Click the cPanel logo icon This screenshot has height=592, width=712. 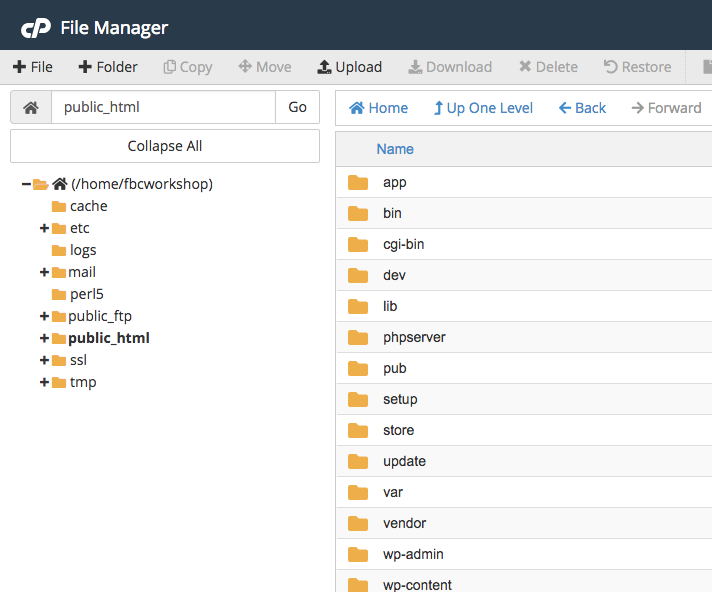coord(36,27)
